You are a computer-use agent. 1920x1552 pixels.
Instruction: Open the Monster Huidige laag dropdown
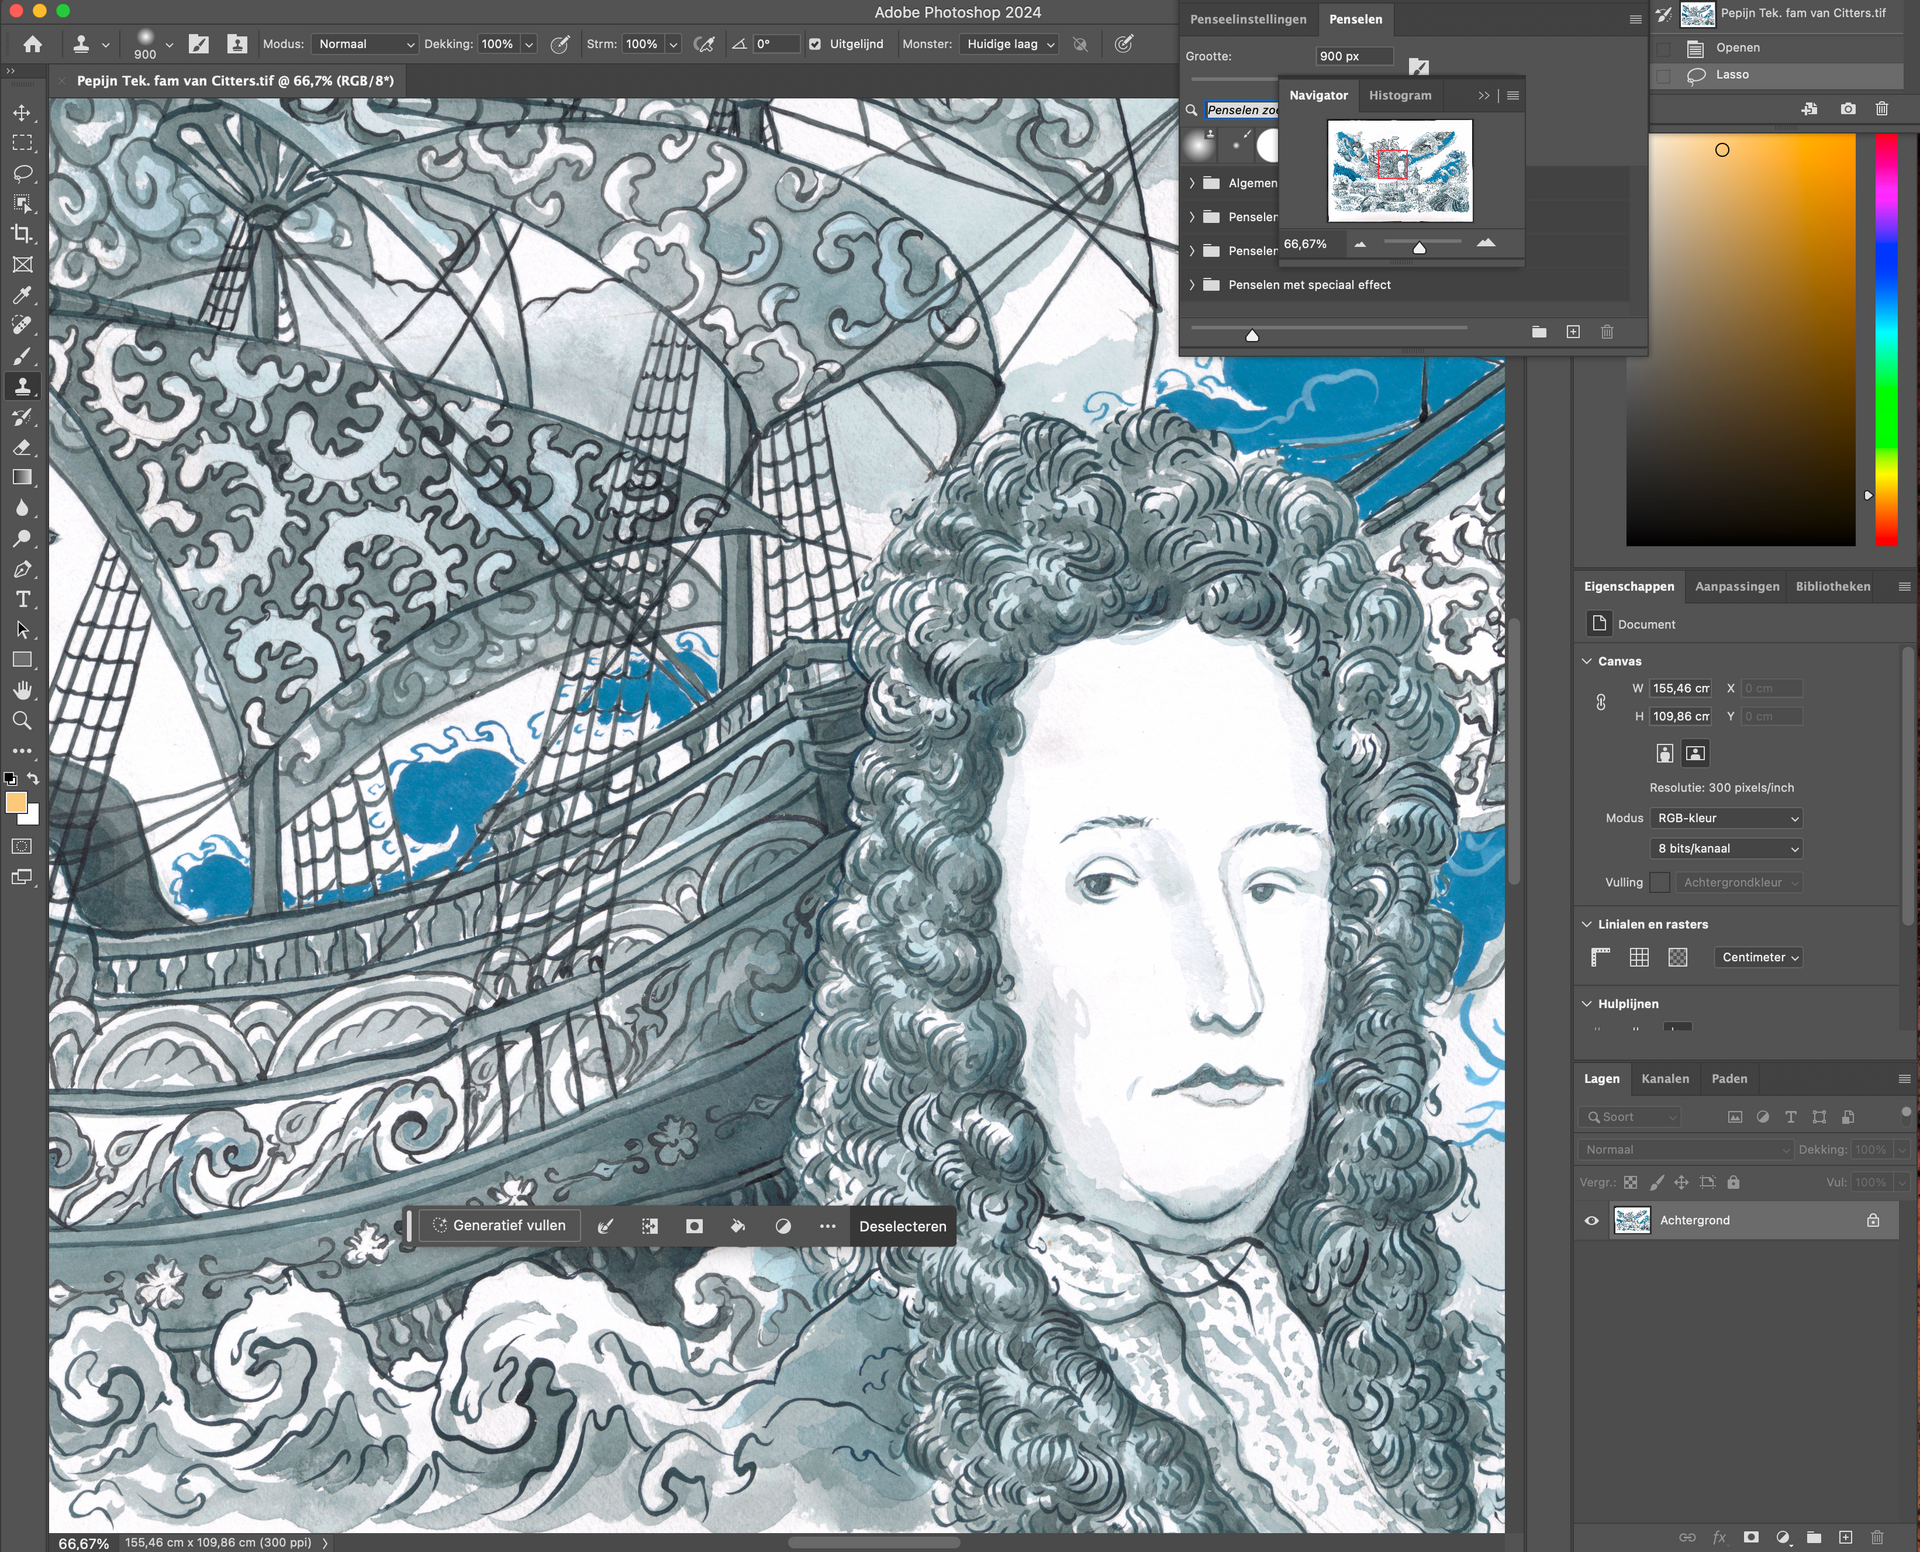1010,44
